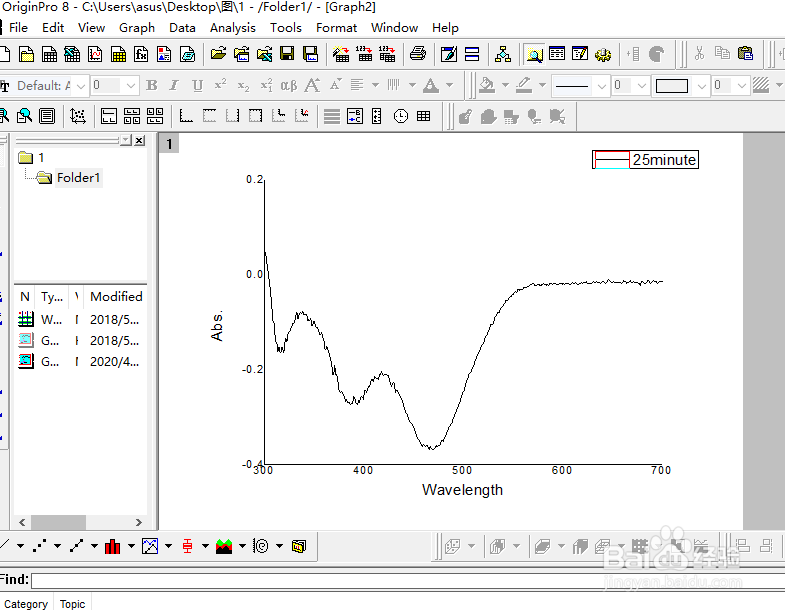Screen dimensions: 785x610
Task: Close the Project Explorer panel
Action: tap(140, 140)
